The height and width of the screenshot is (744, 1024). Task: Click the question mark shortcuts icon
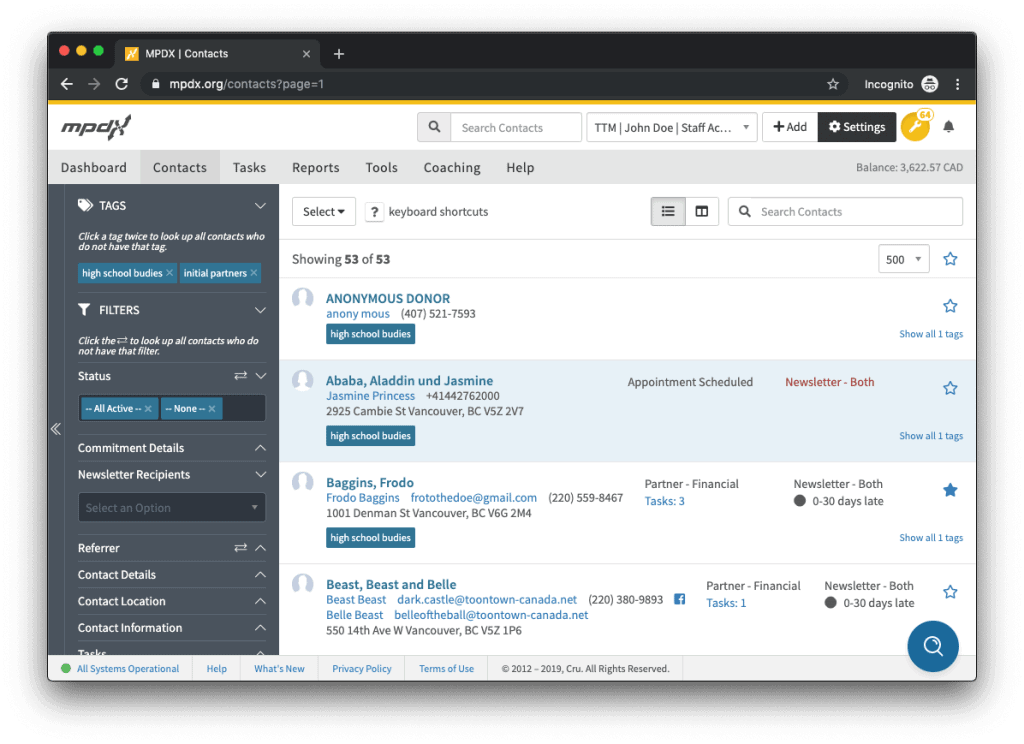374,212
